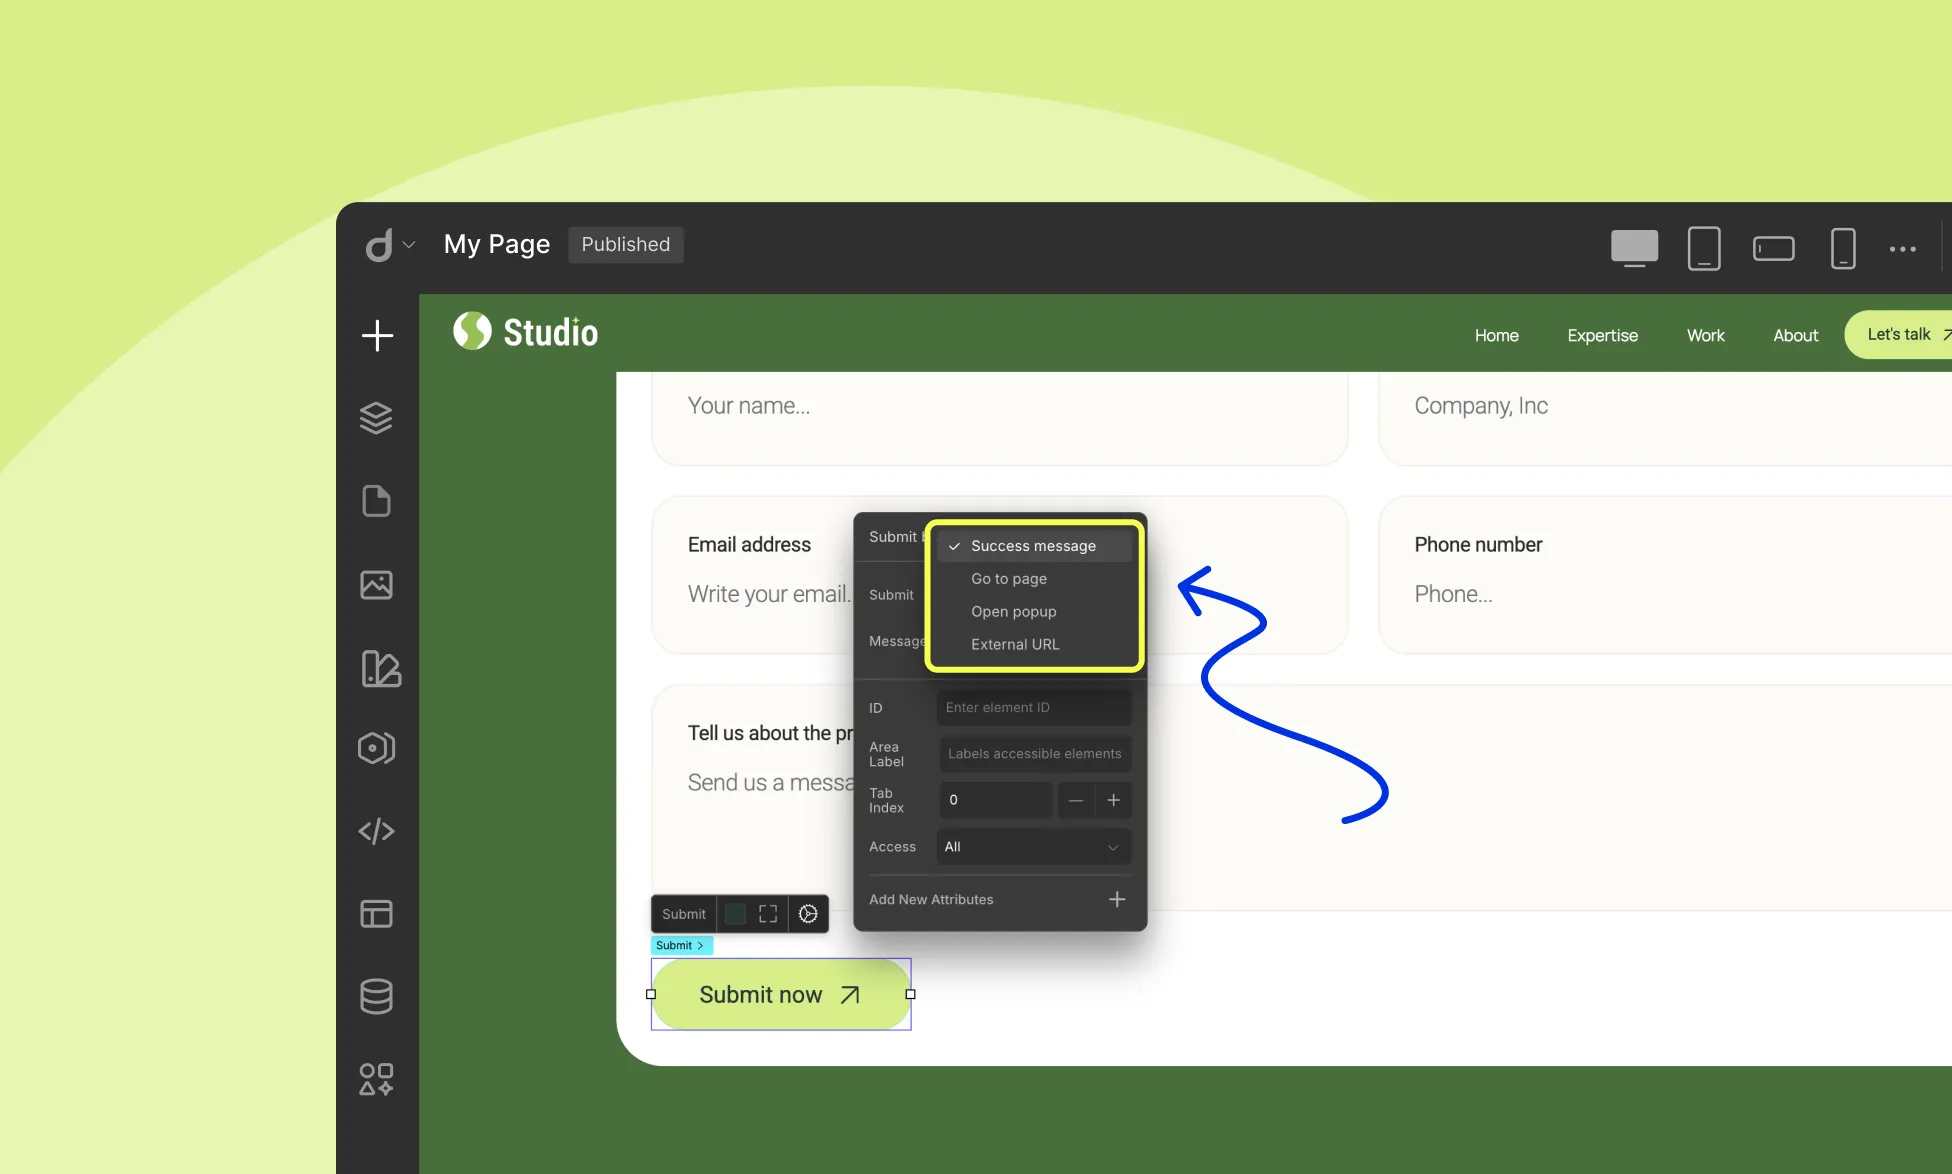Open the Components hexagon icon in sidebar

[x=376, y=748]
